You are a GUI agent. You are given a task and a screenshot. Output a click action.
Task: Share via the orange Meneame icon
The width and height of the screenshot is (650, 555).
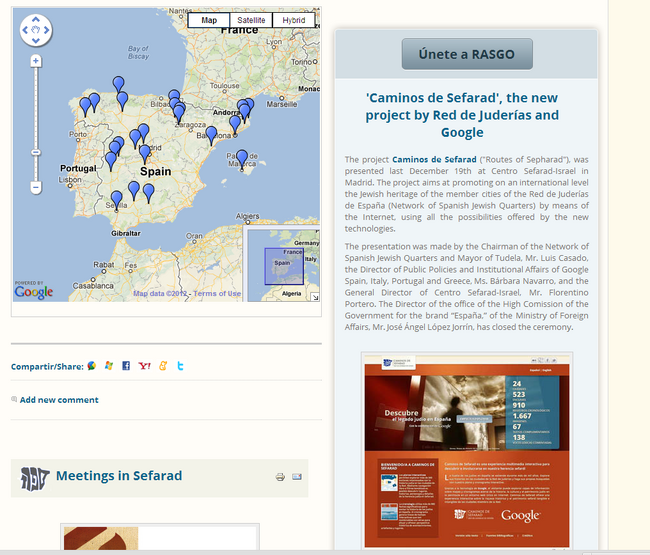[x=163, y=366]
